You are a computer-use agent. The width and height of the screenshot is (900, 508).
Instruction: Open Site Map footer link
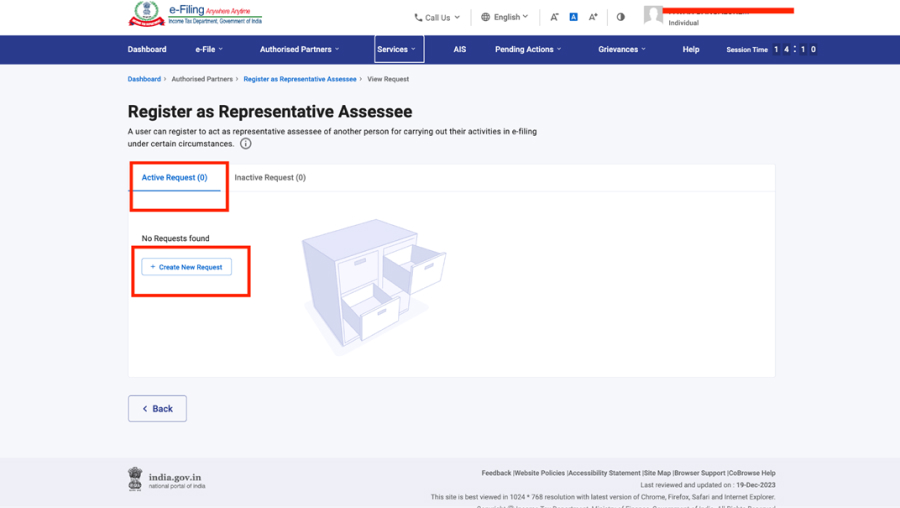(657, 473)
